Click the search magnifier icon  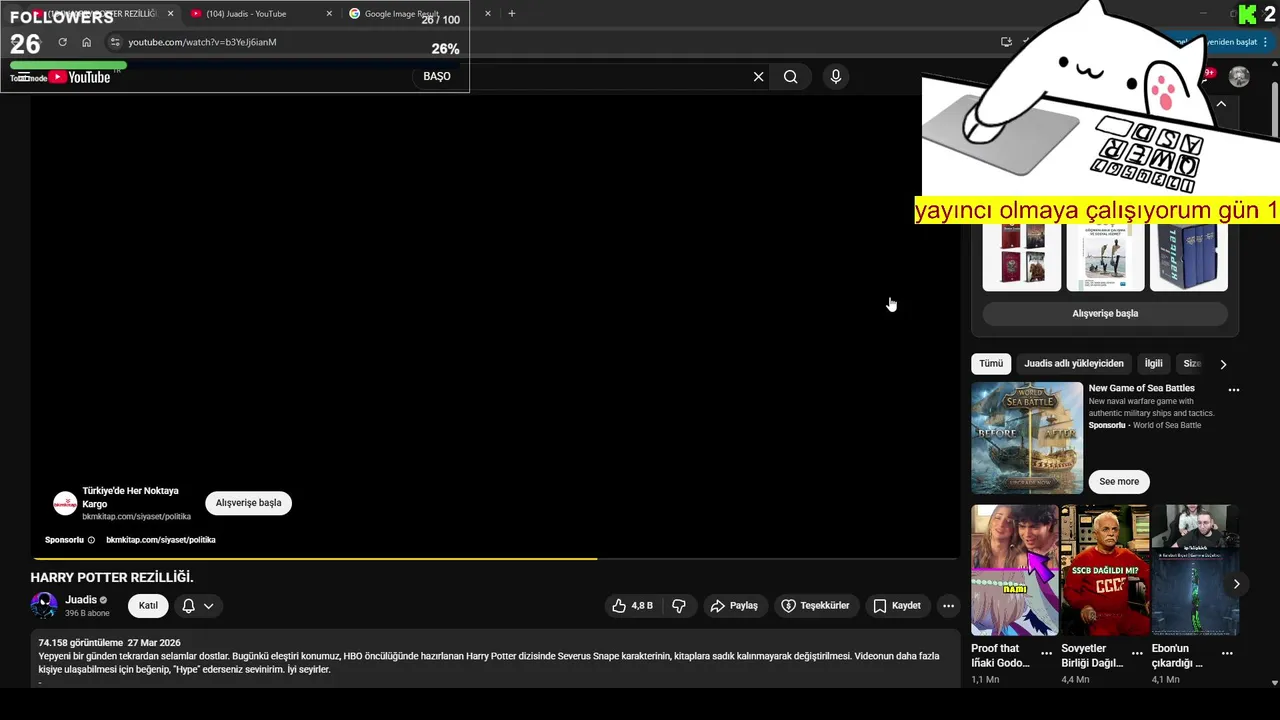(791, 77)
